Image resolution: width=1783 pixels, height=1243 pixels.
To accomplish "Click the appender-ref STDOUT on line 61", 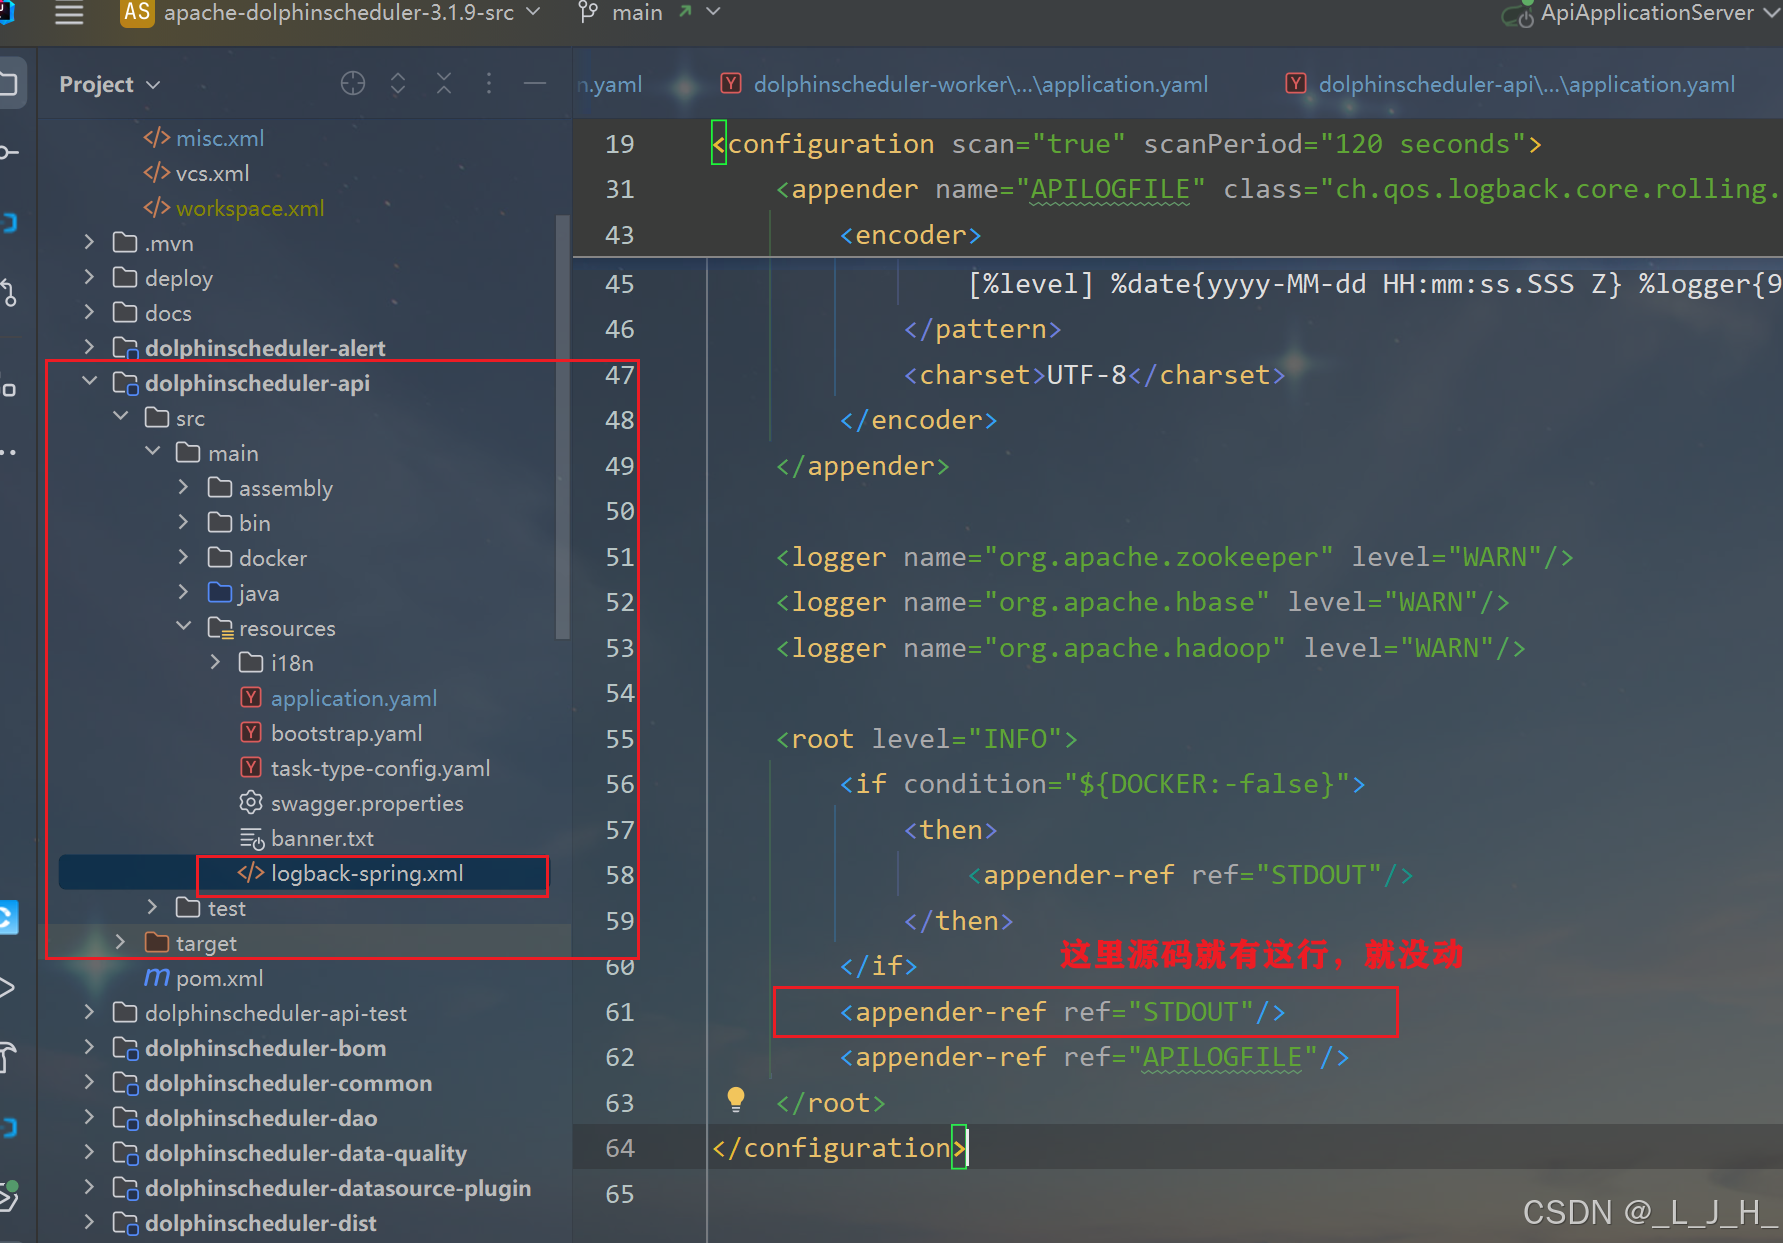I will click(x=1063, y=1012).
